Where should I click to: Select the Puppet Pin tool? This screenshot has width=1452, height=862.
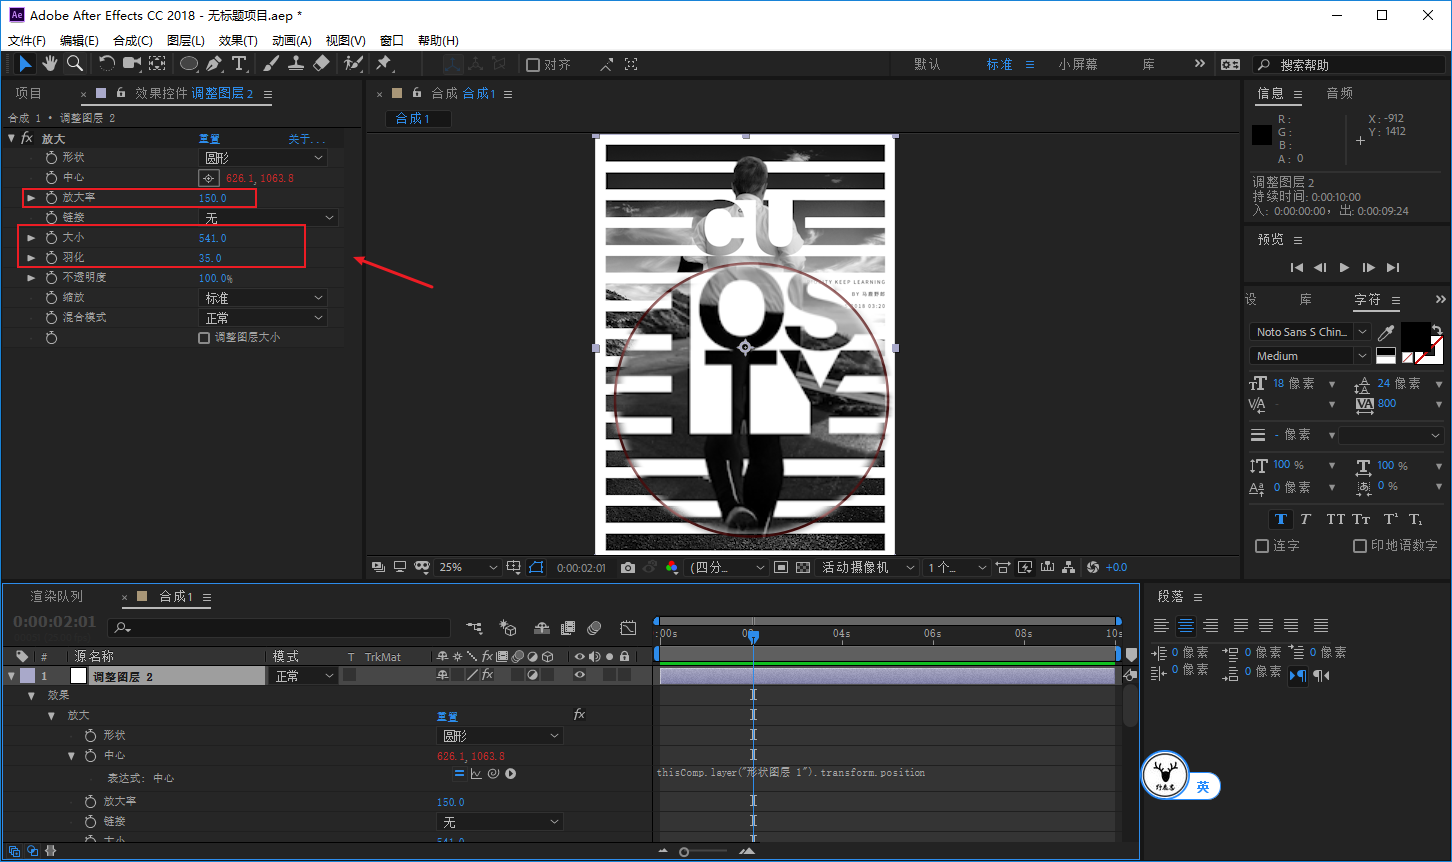coord(383,63)
